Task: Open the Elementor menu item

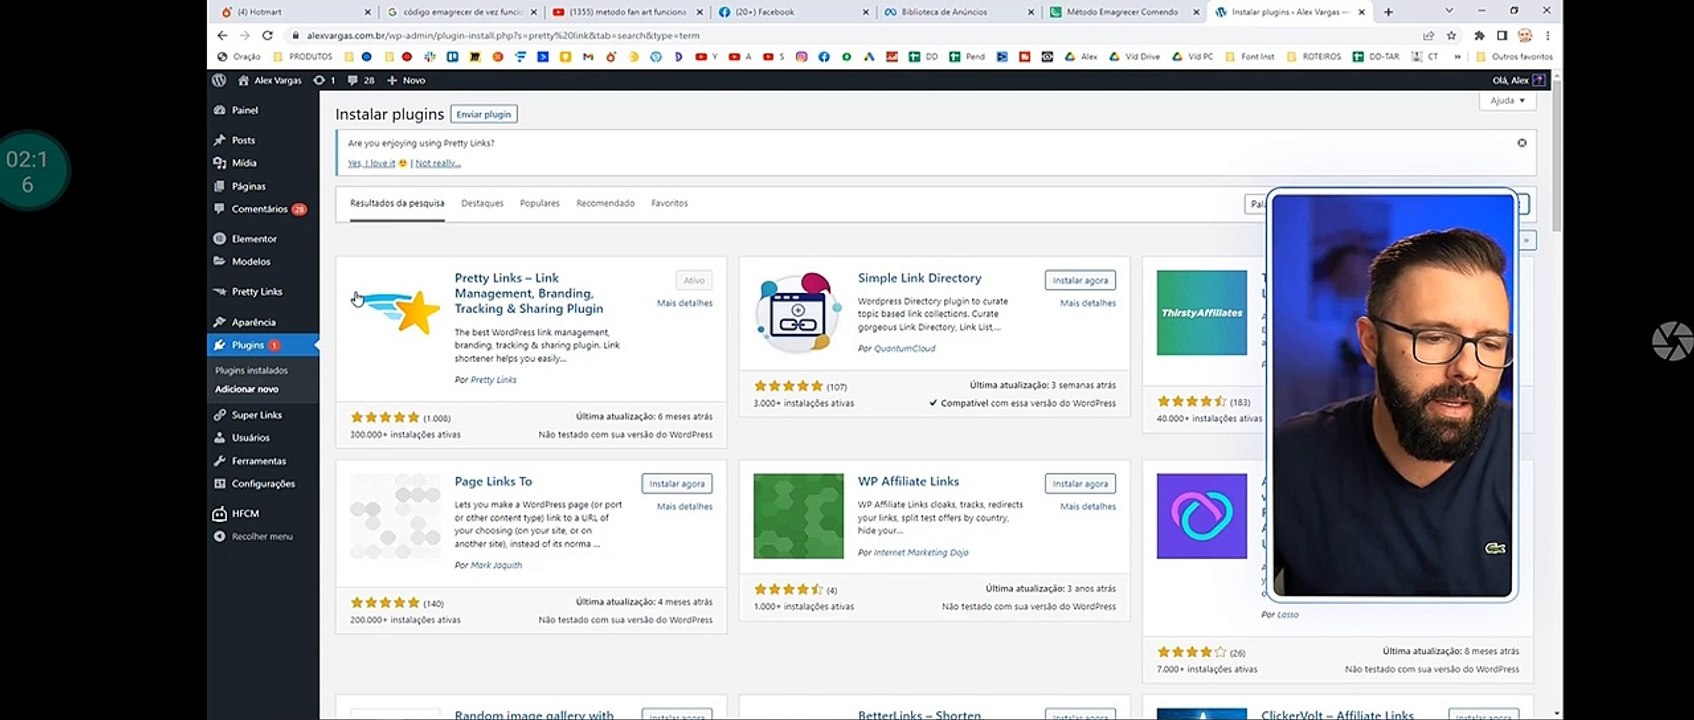Action: (254, 239)
